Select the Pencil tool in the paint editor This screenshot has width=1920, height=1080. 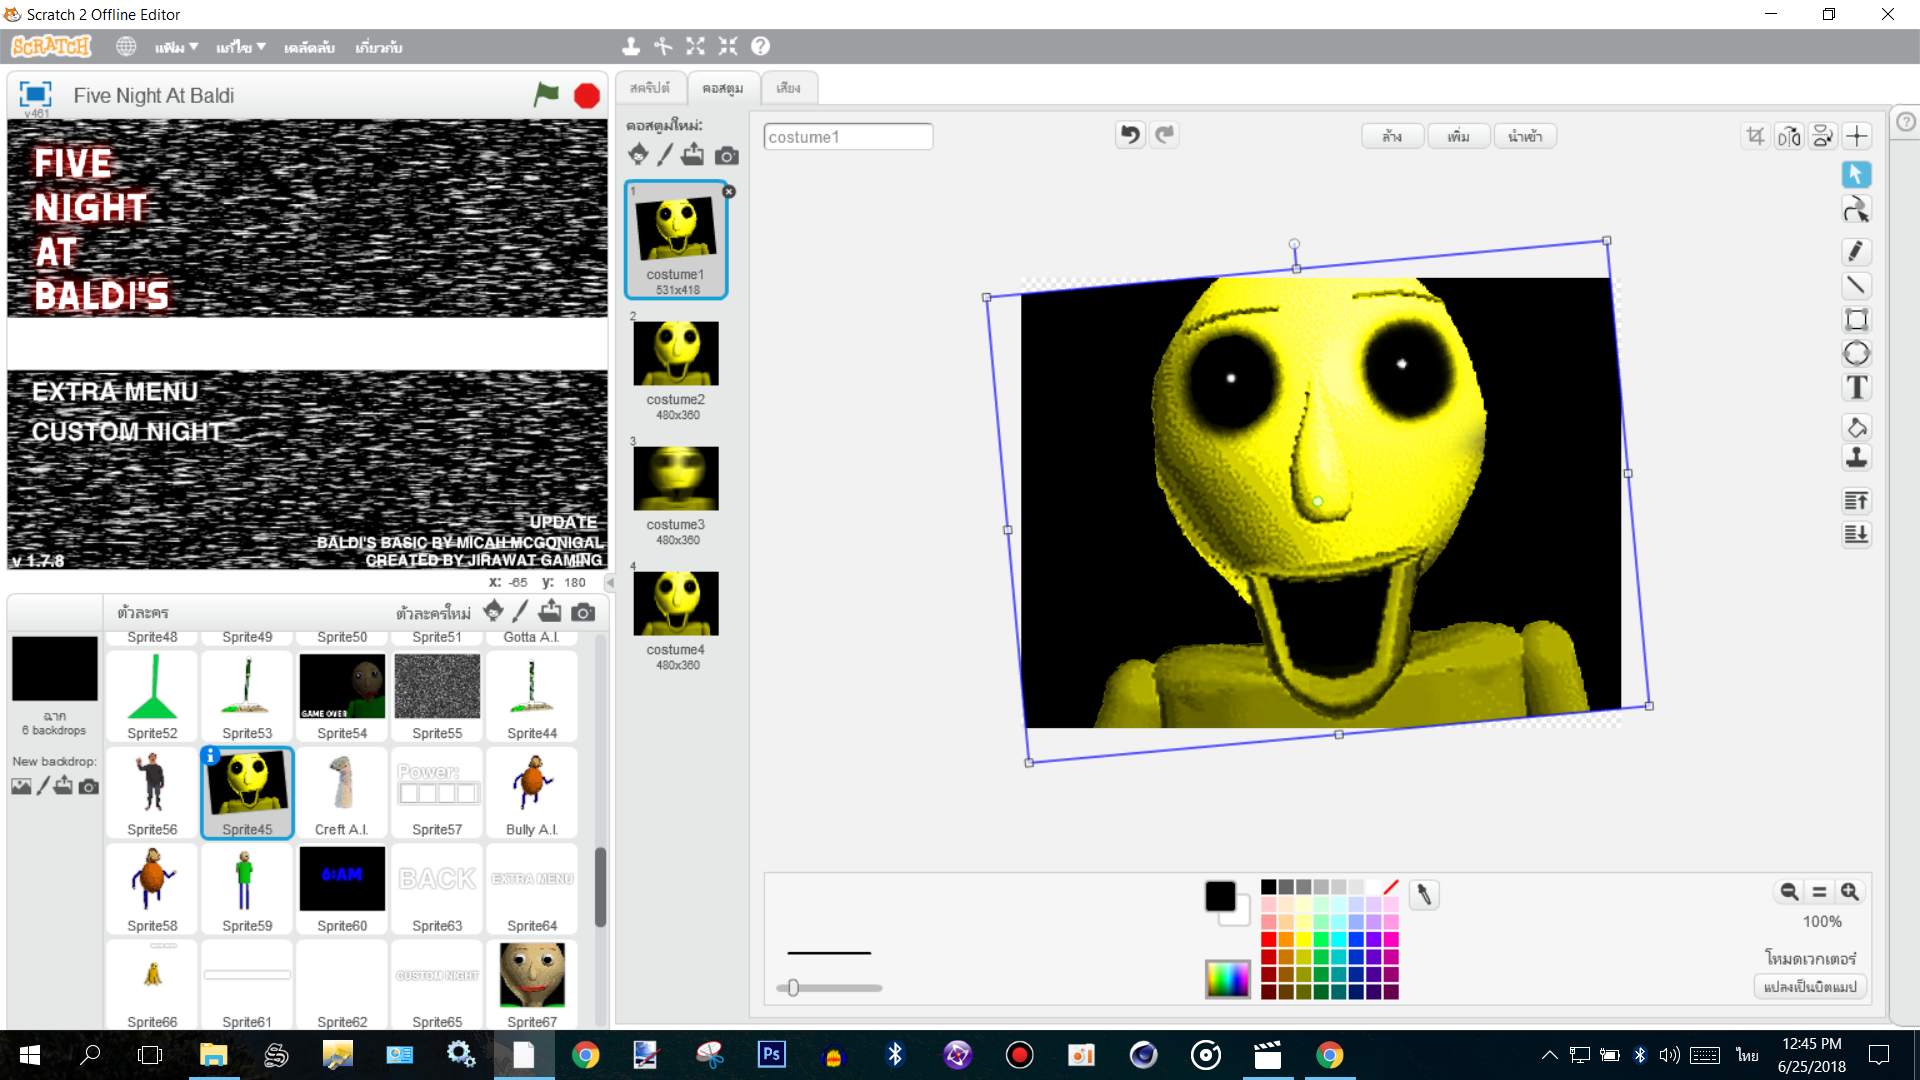tap(1856, 251)
